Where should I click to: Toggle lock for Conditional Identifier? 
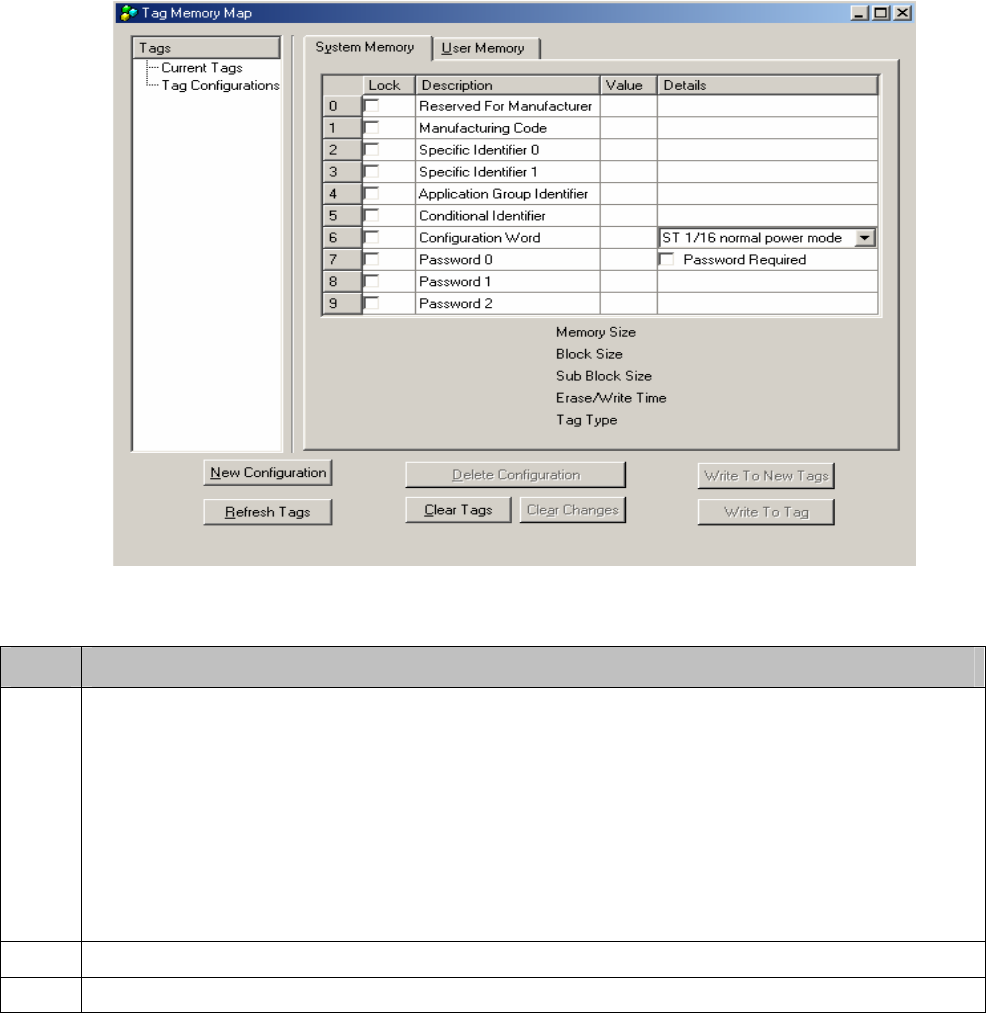tap(372, 216)
